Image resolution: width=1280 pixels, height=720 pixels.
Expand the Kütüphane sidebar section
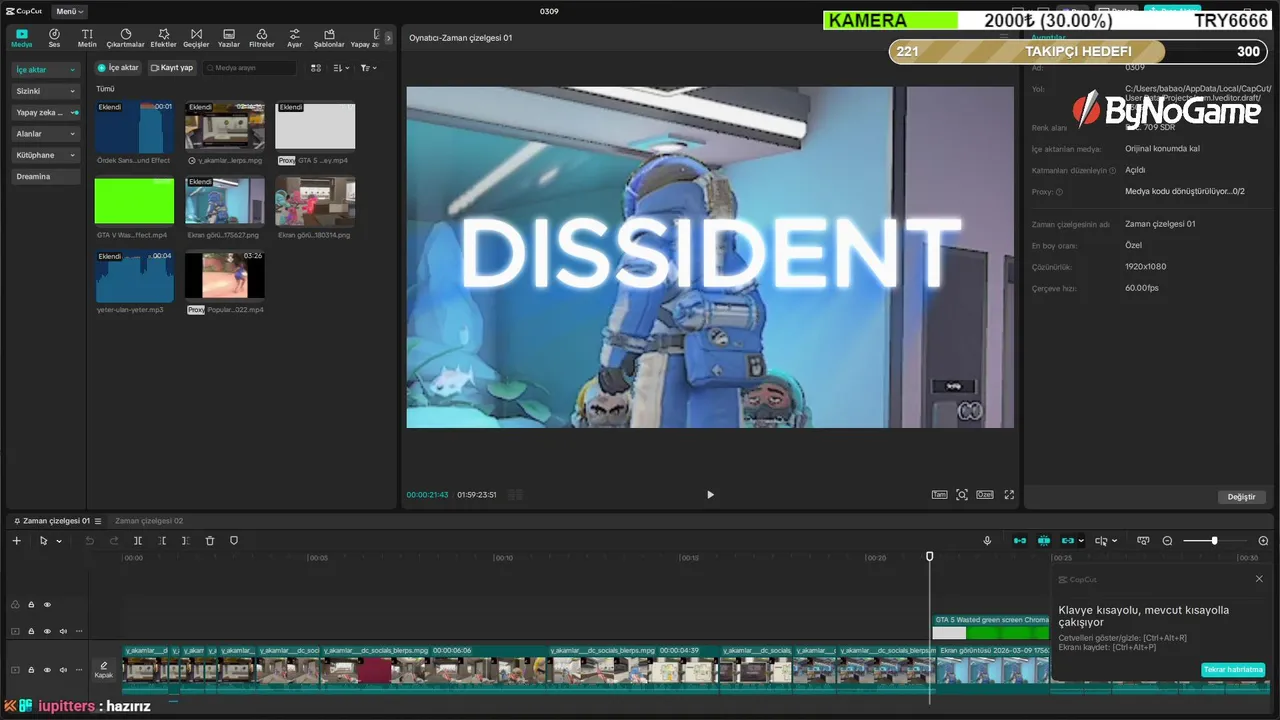[45, 155]
